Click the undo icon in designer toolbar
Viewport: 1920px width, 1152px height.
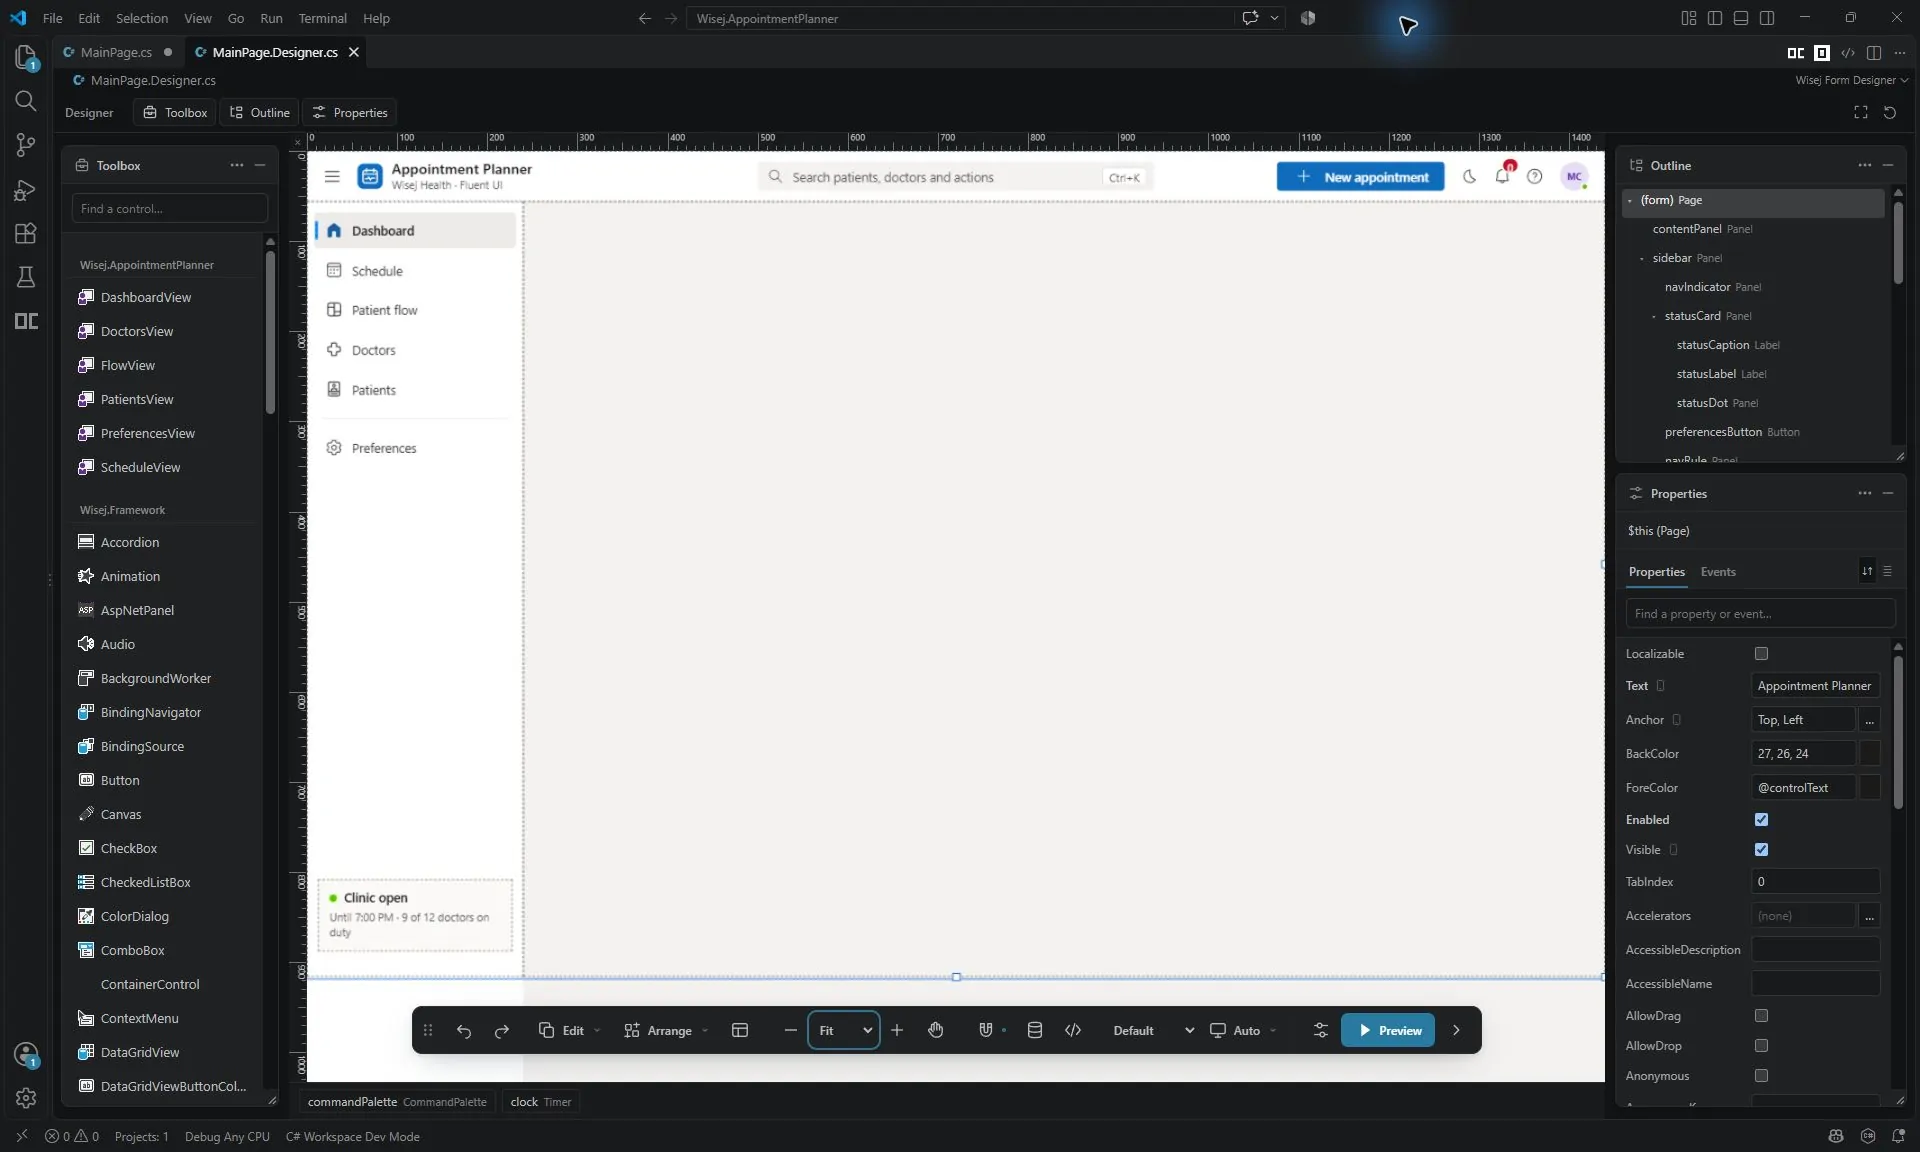[x=464, y=1030]
